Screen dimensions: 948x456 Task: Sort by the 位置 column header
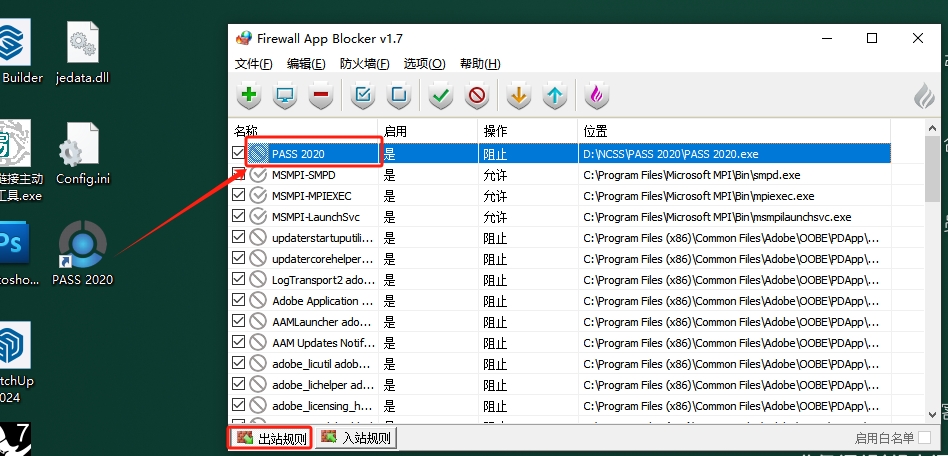pos(734,131)
